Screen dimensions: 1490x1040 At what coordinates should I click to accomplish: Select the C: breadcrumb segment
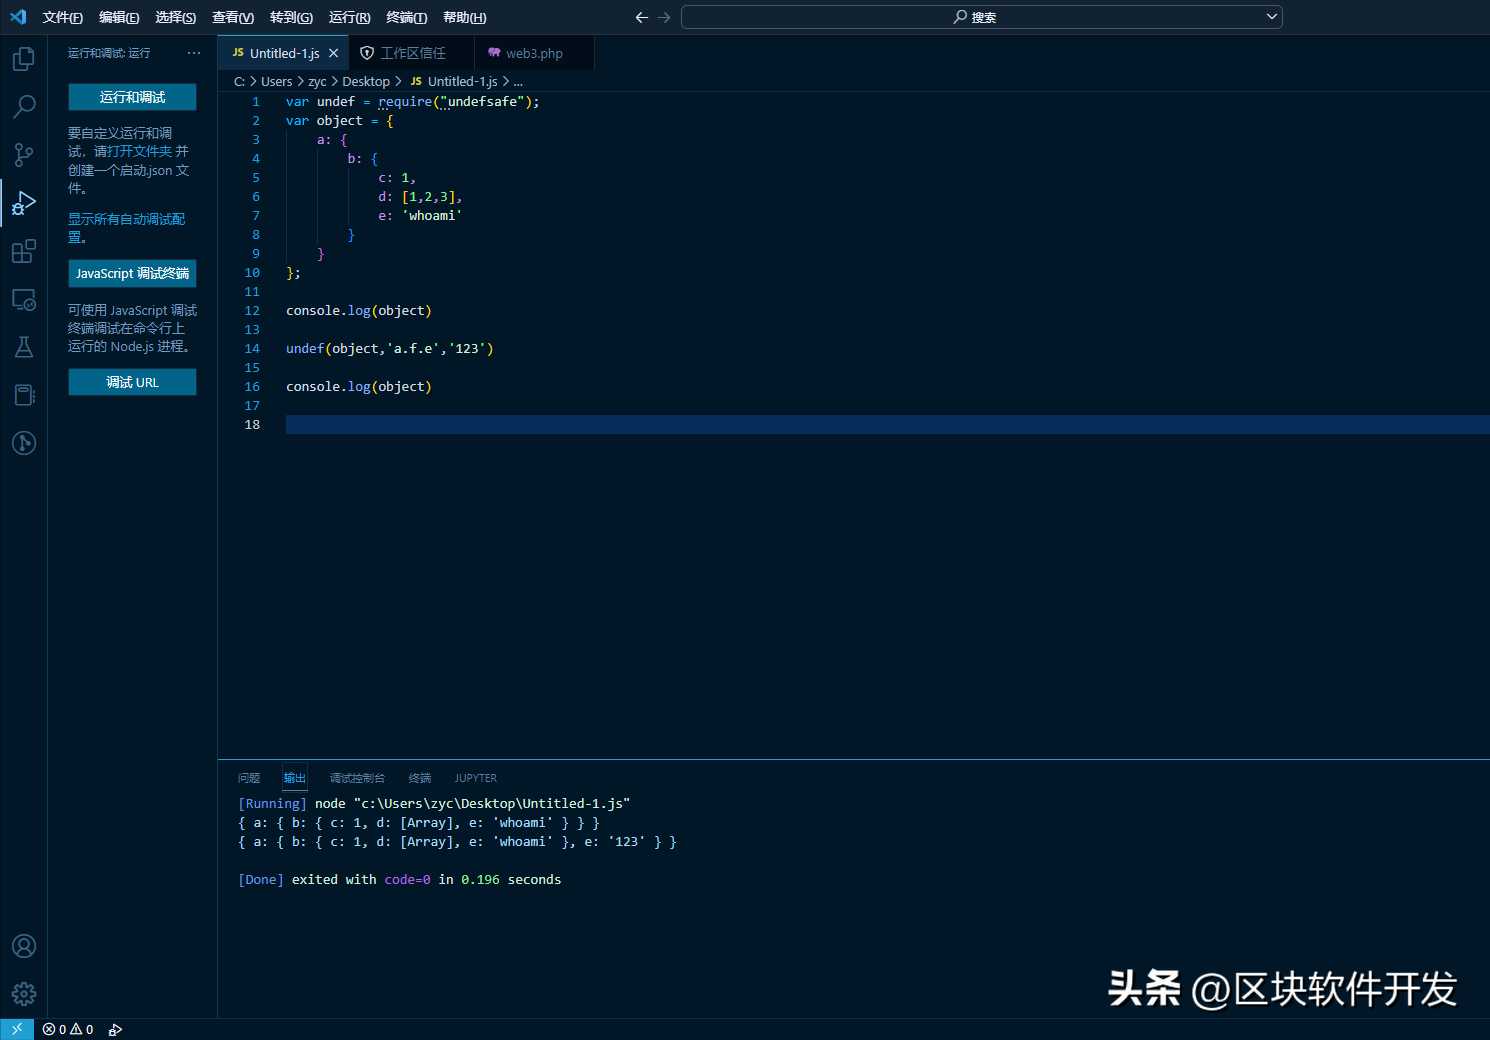[239, 82]
